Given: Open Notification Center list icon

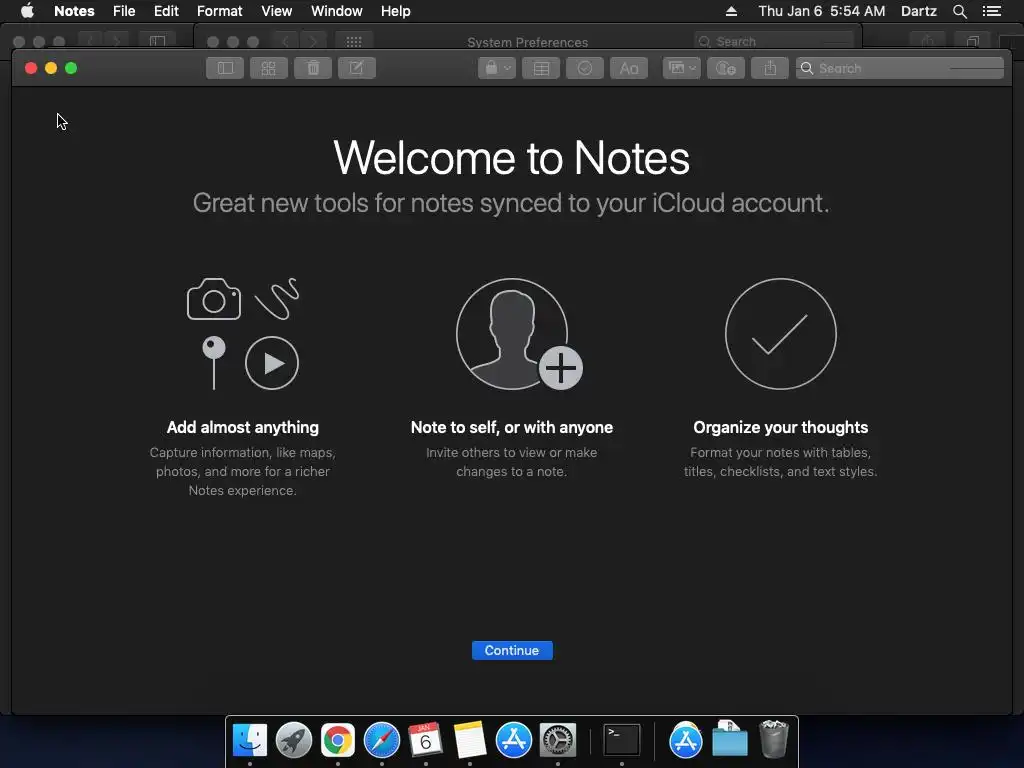Looking at the screenshot, I should [992, 11].
